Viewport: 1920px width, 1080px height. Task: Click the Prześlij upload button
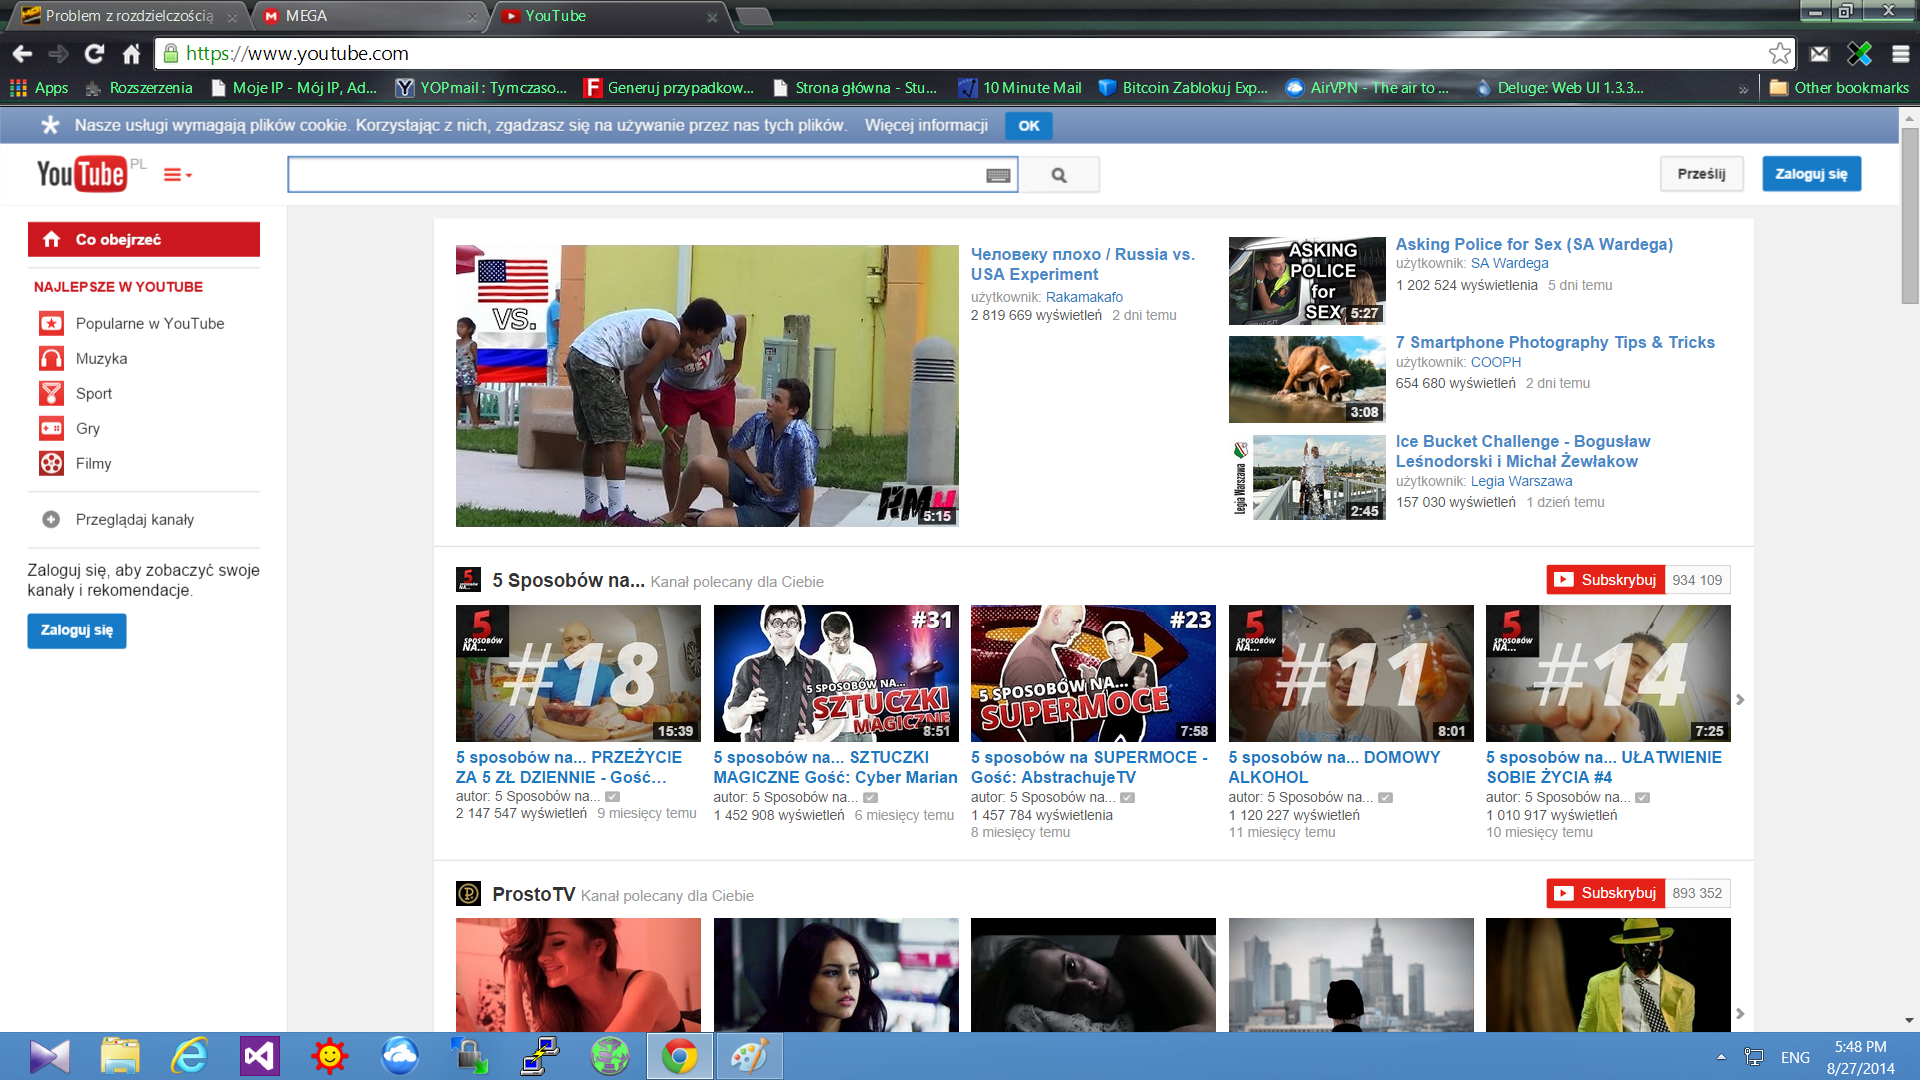tap(1701, 174)
